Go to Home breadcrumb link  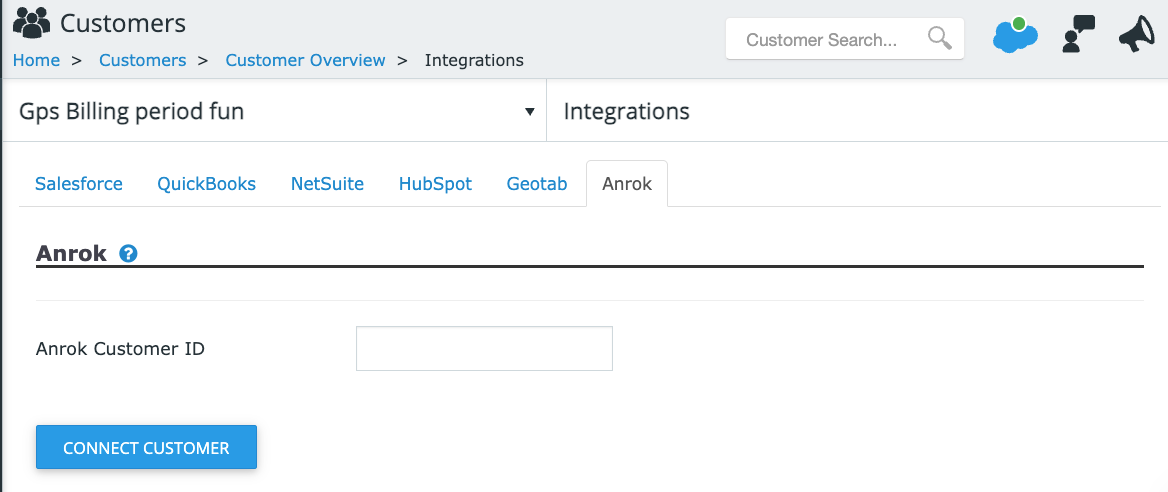36,60
